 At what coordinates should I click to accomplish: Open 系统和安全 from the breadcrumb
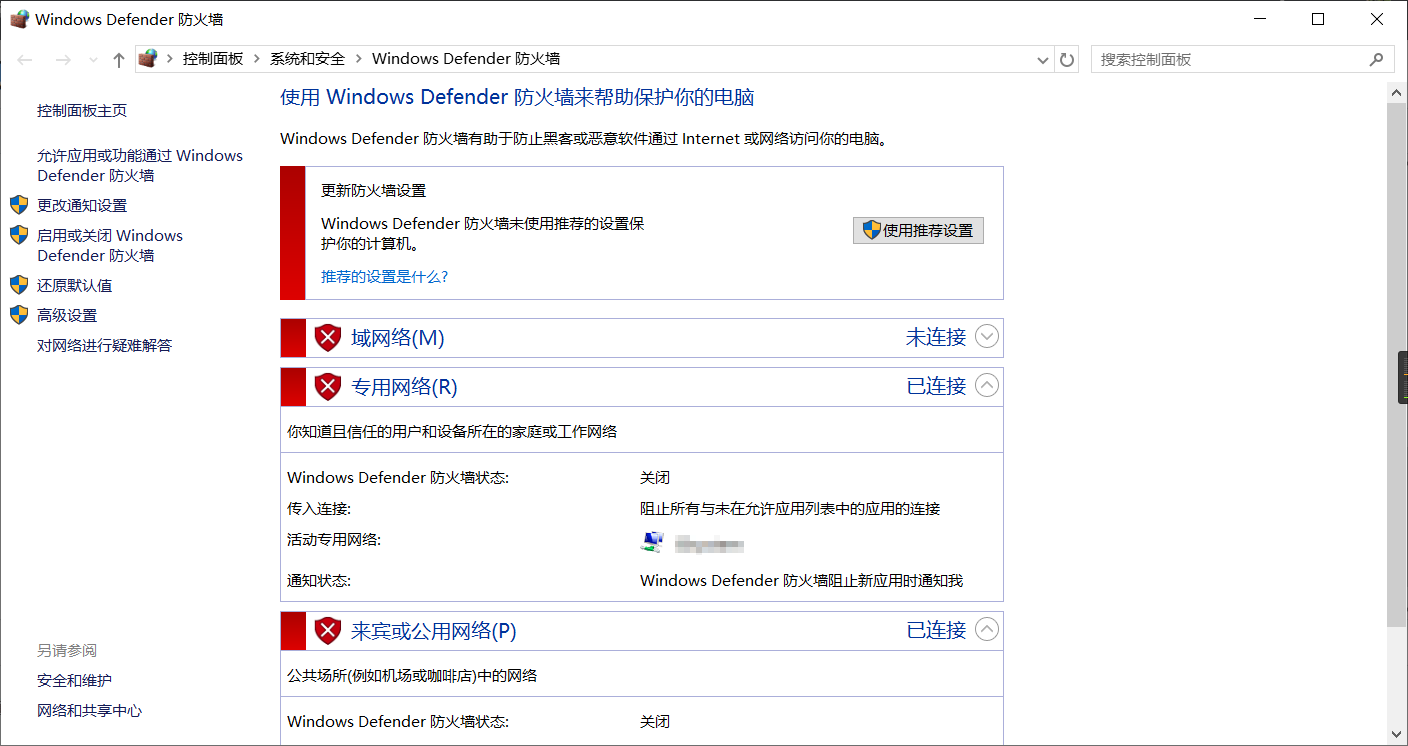(x=307, y=59)
